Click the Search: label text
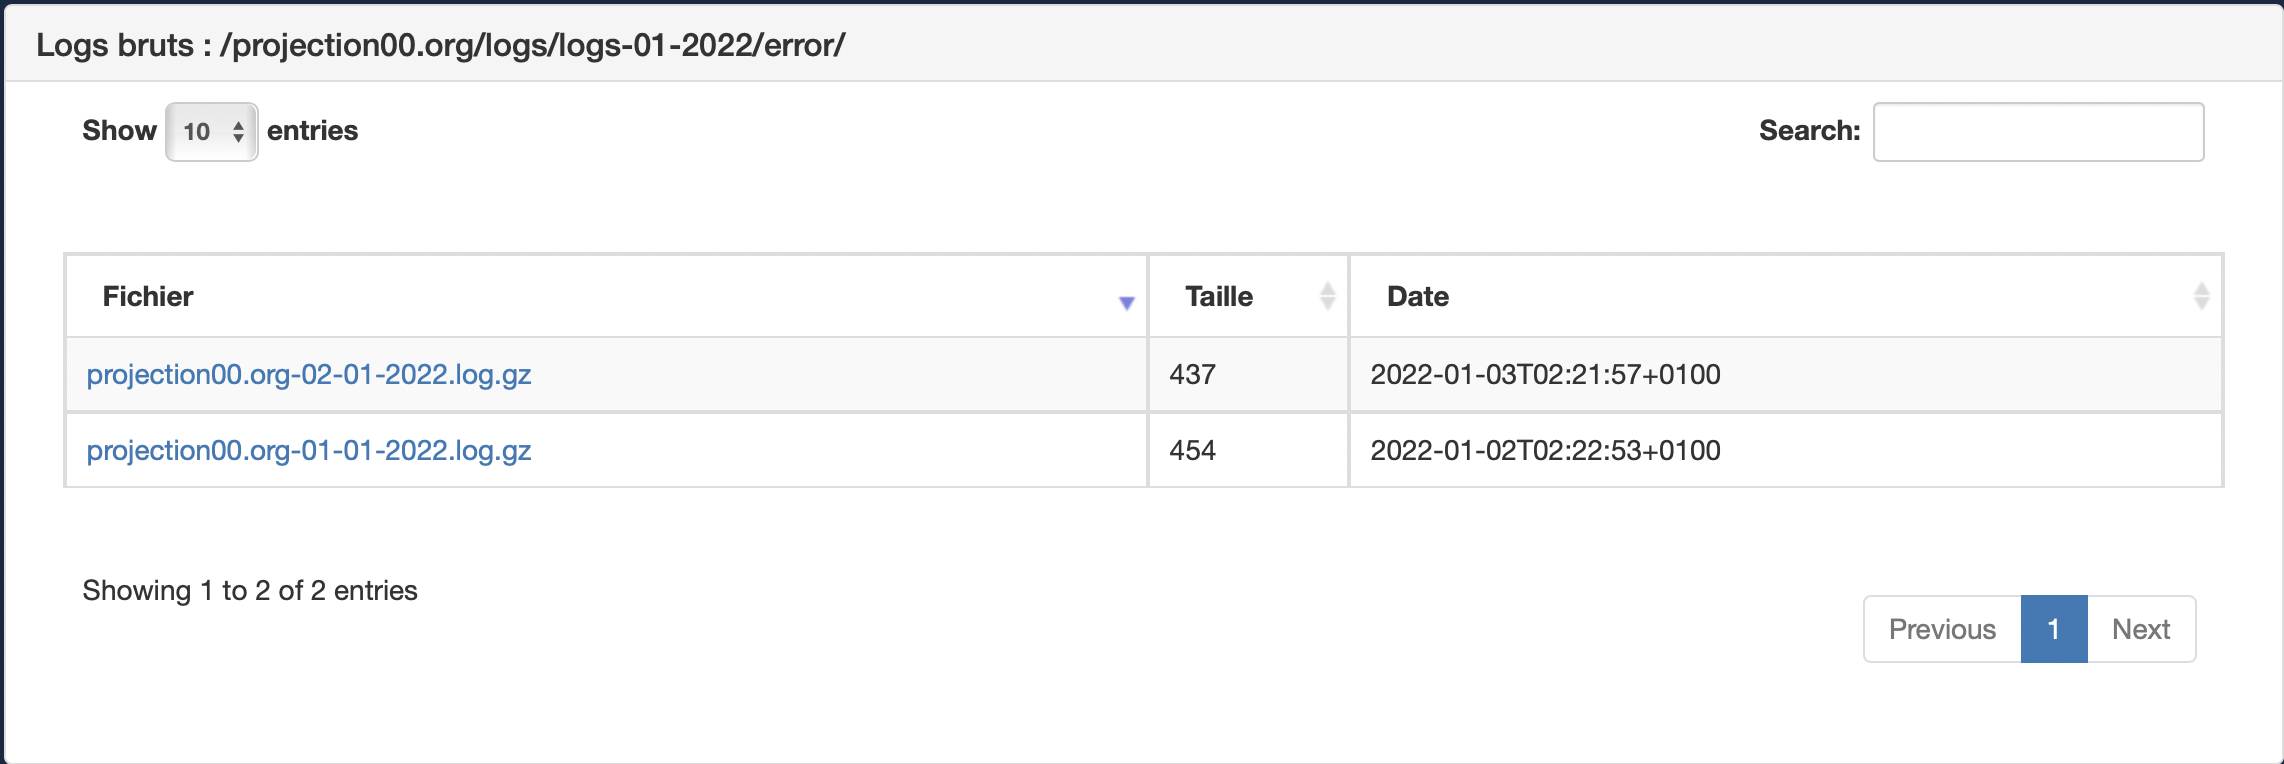This screenshot has width=2284, height=764. [1809, 131]
